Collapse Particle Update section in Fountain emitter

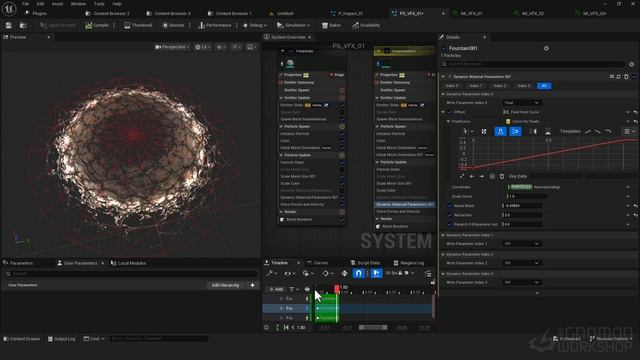[281, 156]
